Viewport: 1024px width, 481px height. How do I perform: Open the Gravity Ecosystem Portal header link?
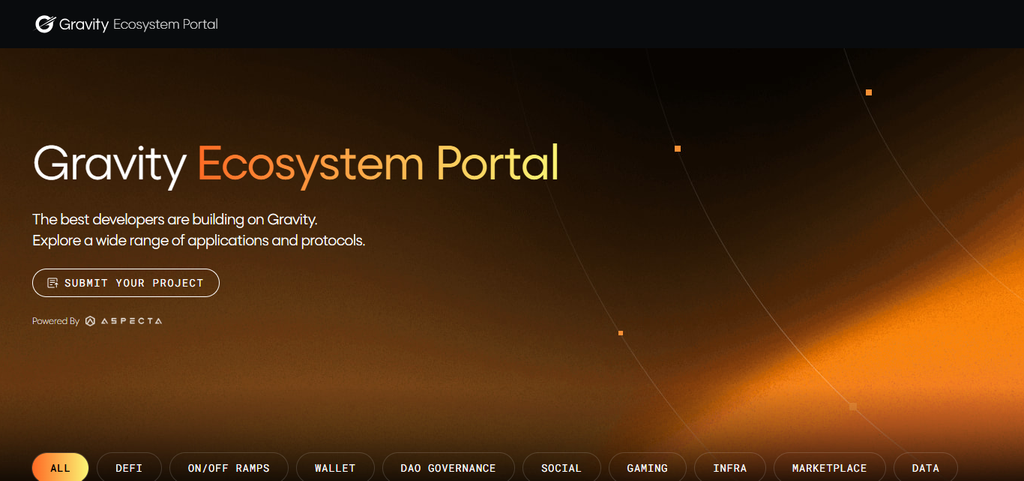[x=127, y=25]
